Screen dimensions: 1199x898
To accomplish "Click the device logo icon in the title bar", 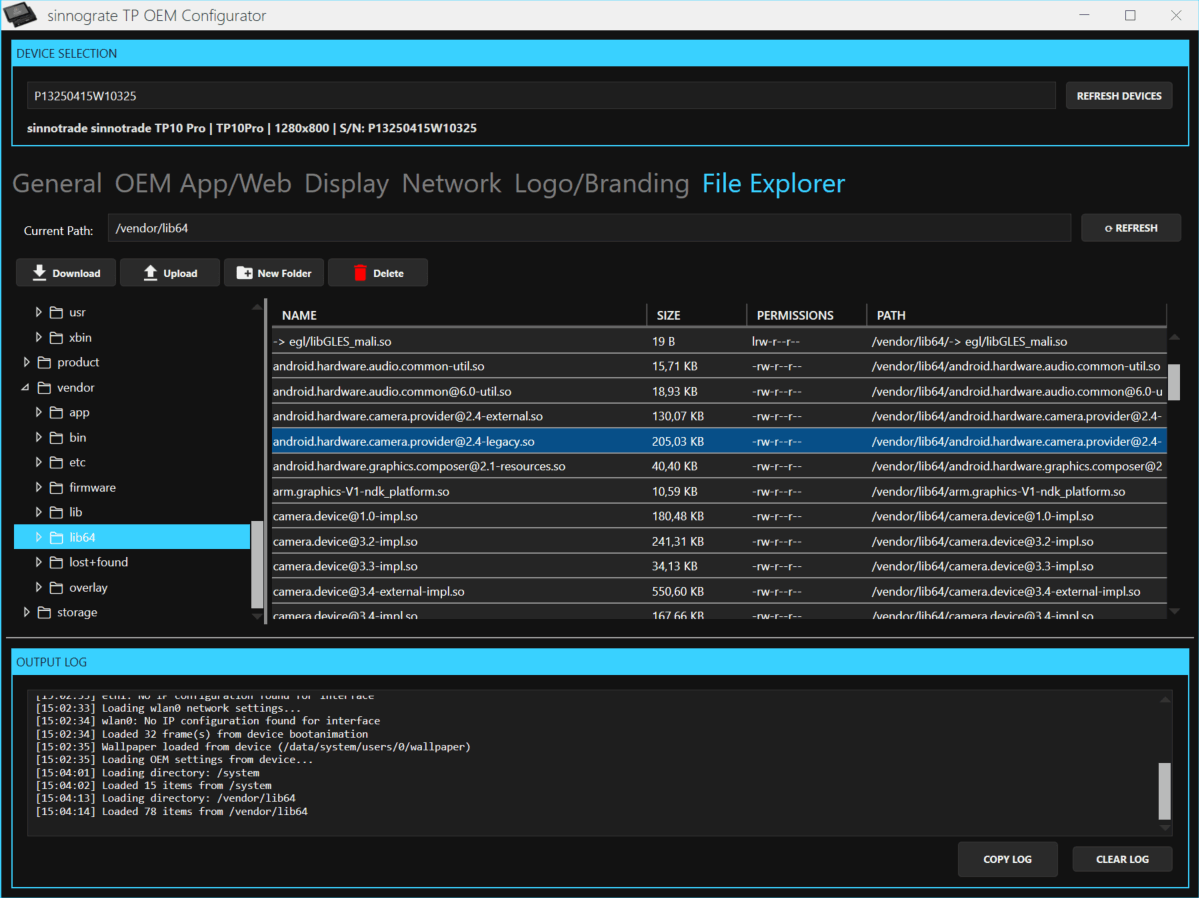I will (x=21, y=15).
